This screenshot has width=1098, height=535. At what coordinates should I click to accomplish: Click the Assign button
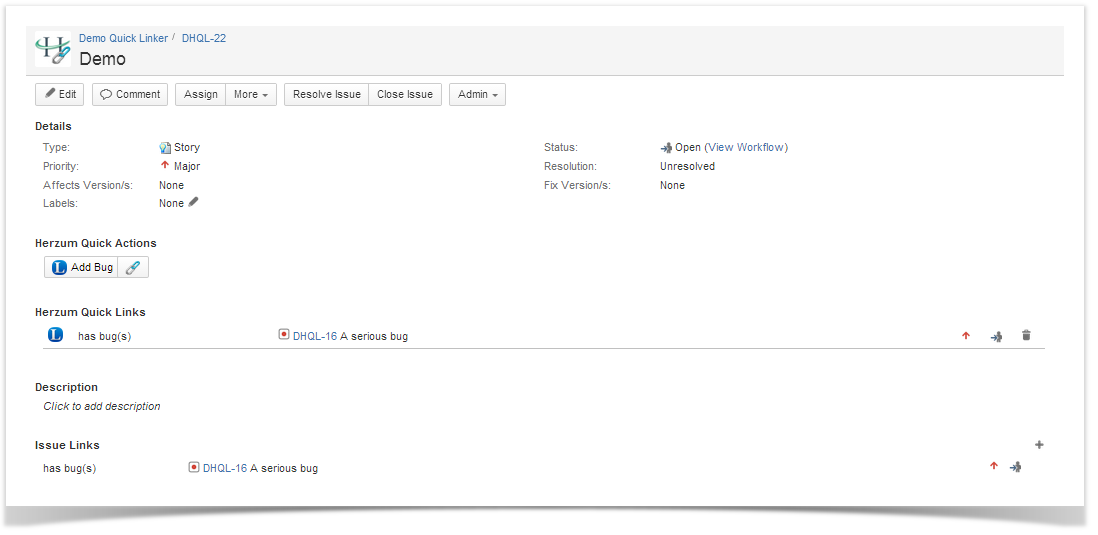tap(201, 94)
